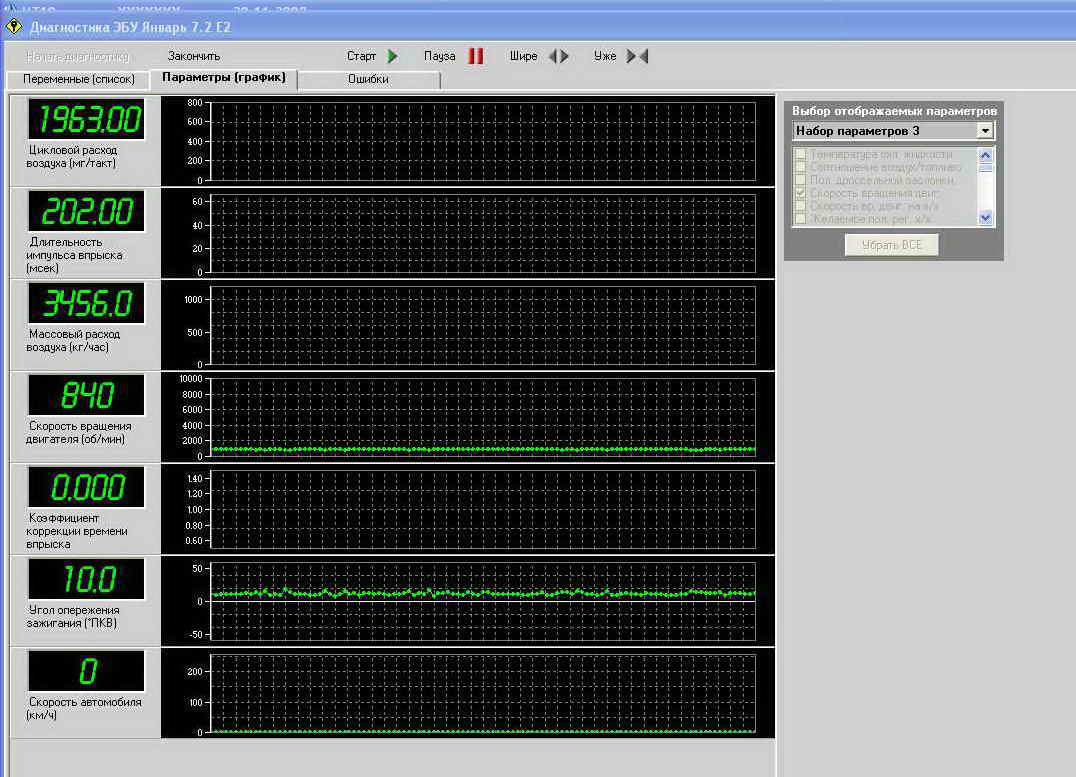Click the app icon in the title bar
The width and height of the screenshot is (1076, 777).
14,27
